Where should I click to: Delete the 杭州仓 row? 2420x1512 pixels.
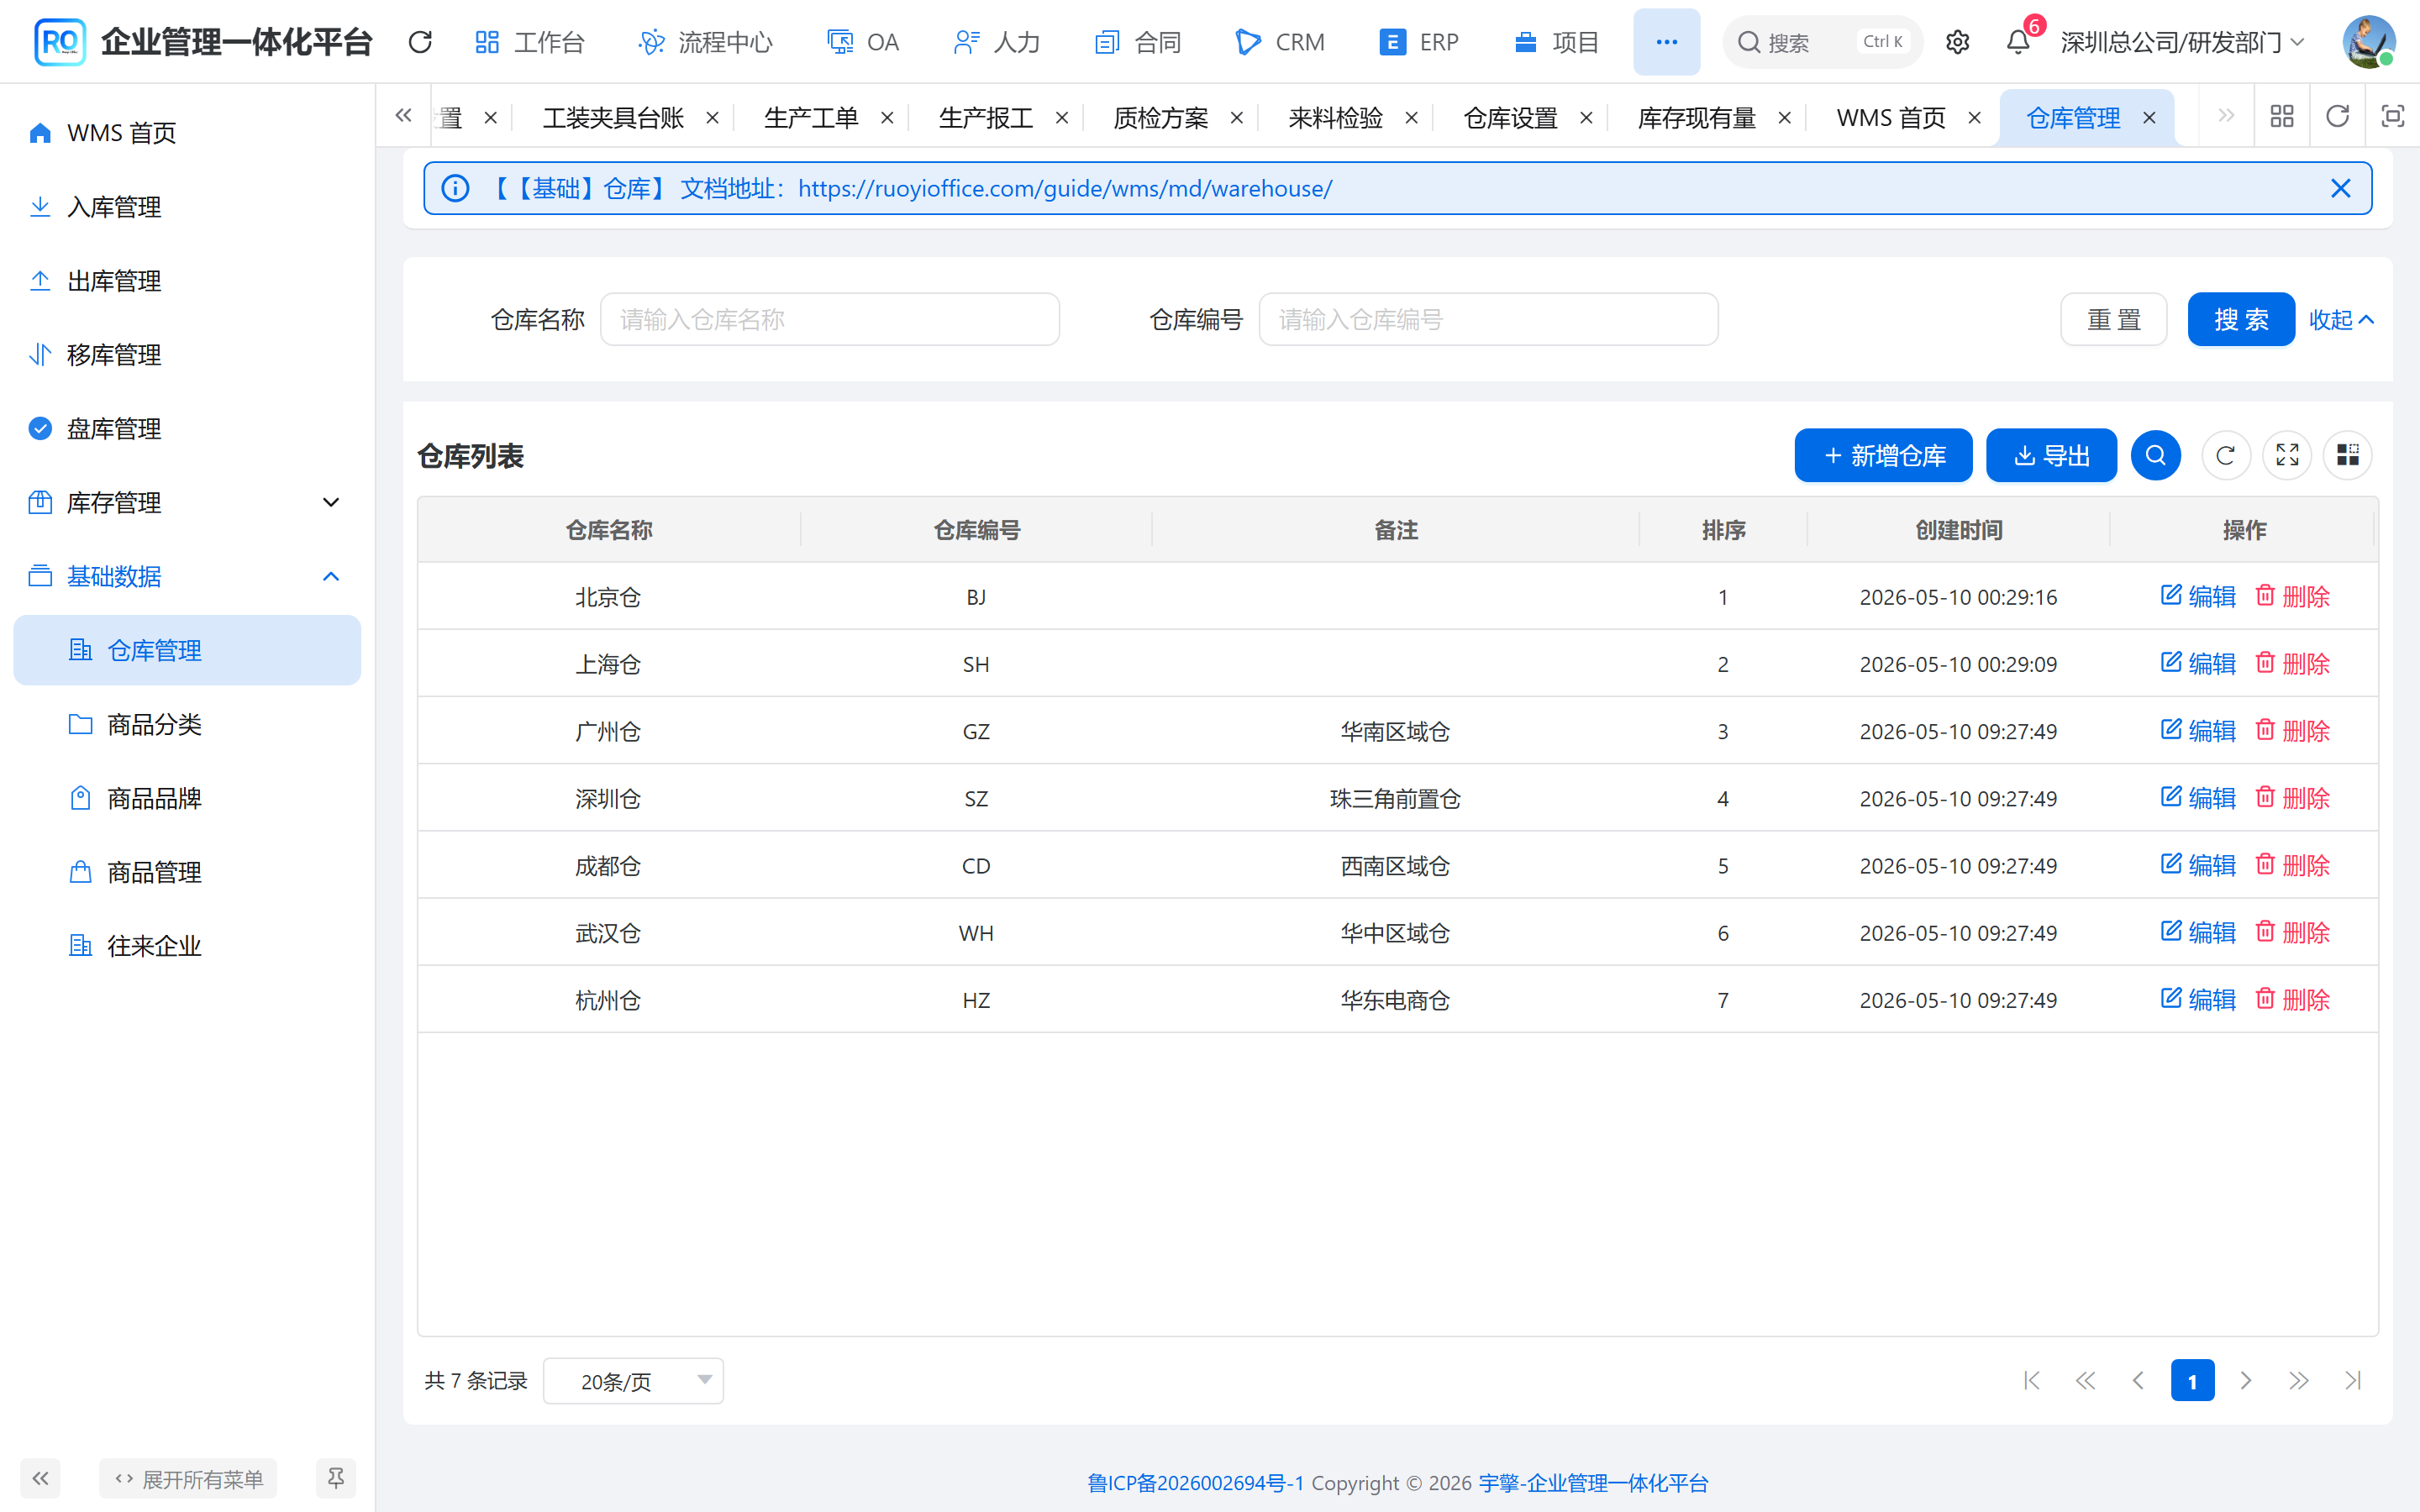point(2292,999)
